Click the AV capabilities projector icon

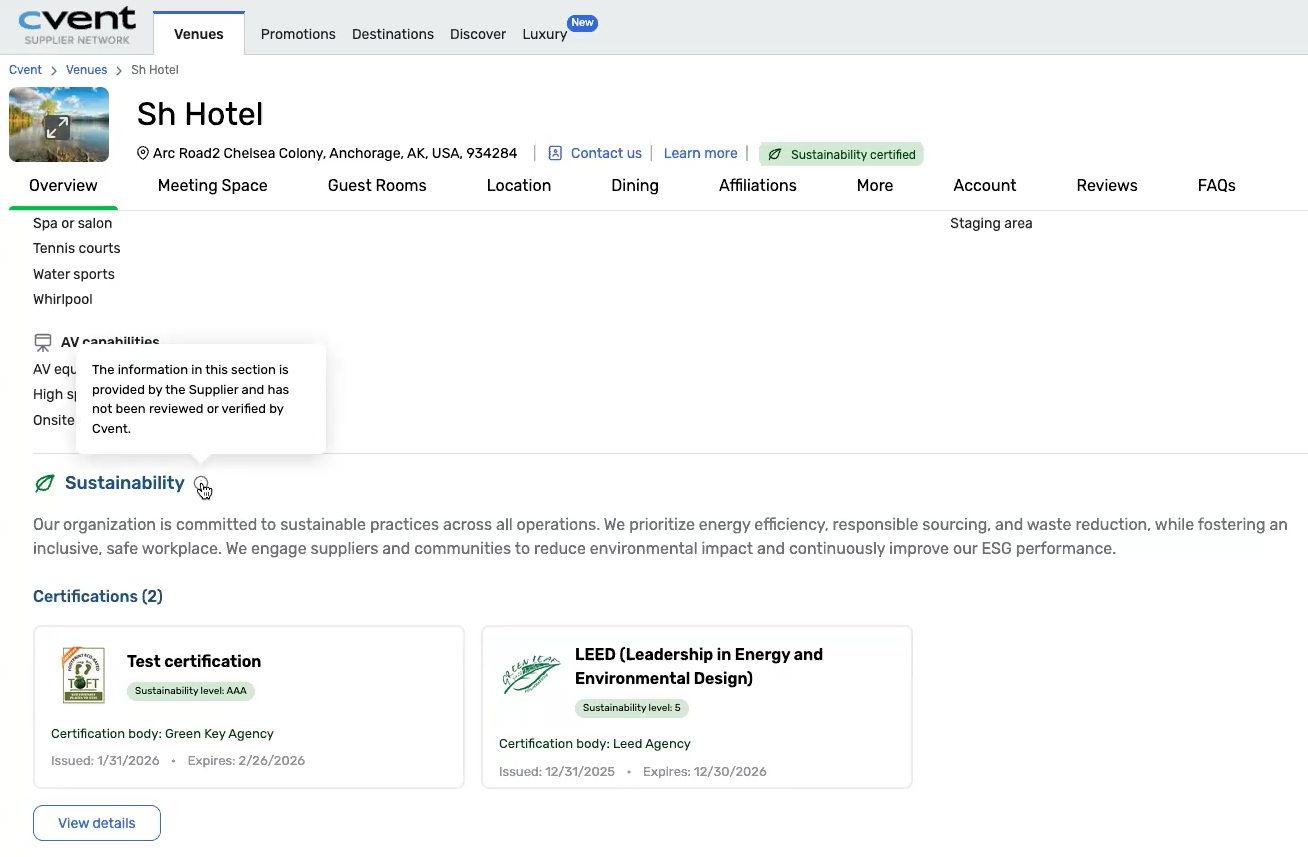click(x=43, y=343)
